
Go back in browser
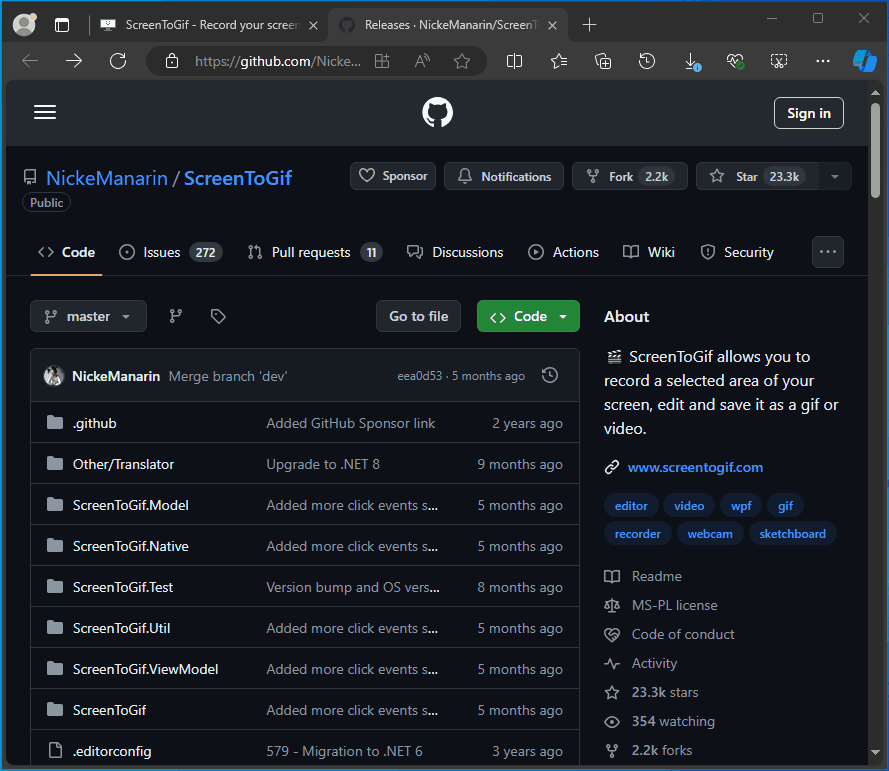tap(29, 61)
